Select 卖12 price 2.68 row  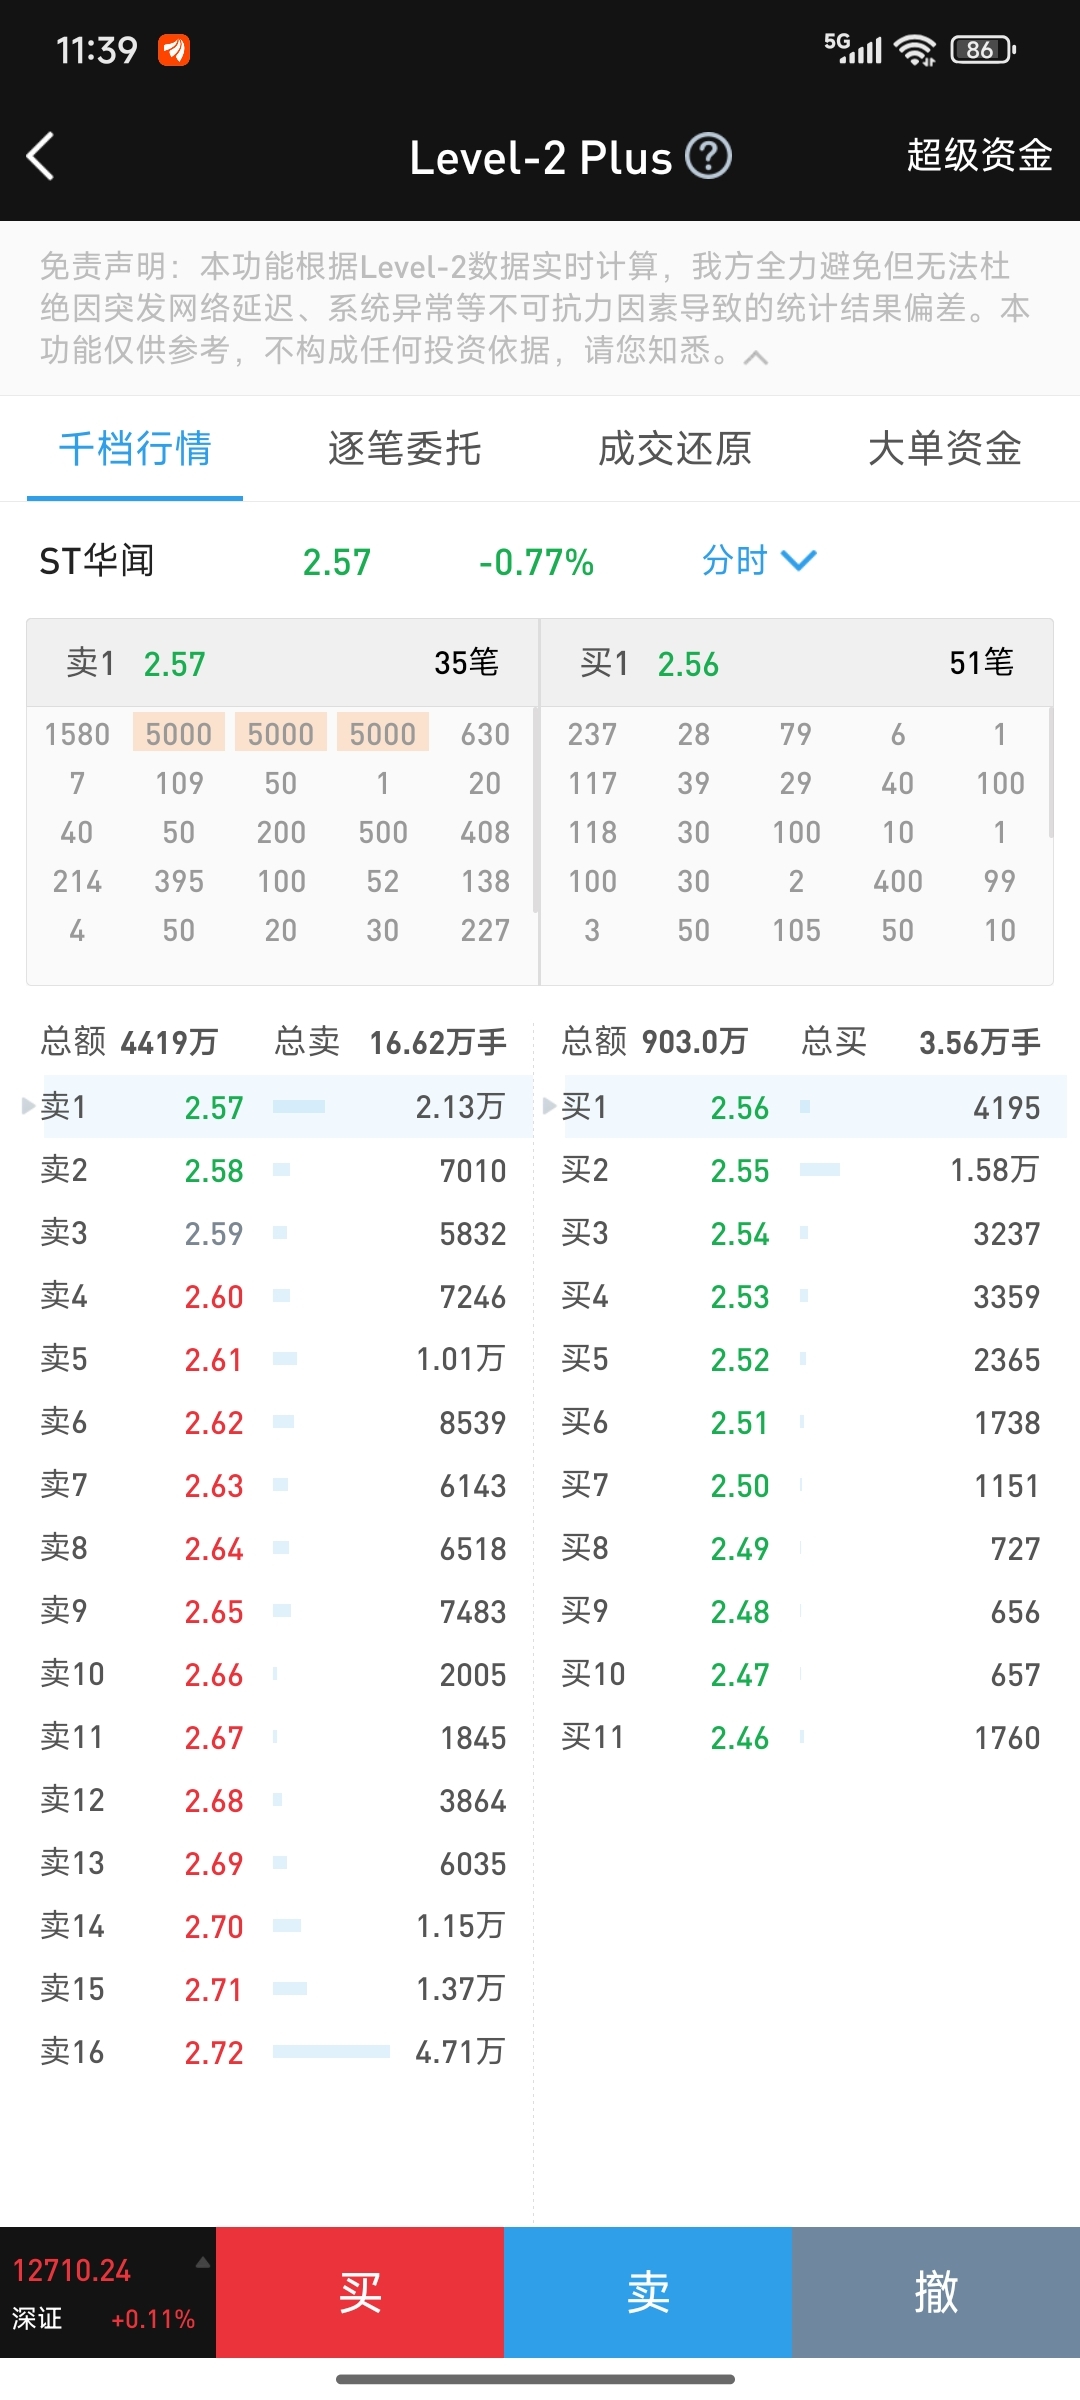point(273,1799)
